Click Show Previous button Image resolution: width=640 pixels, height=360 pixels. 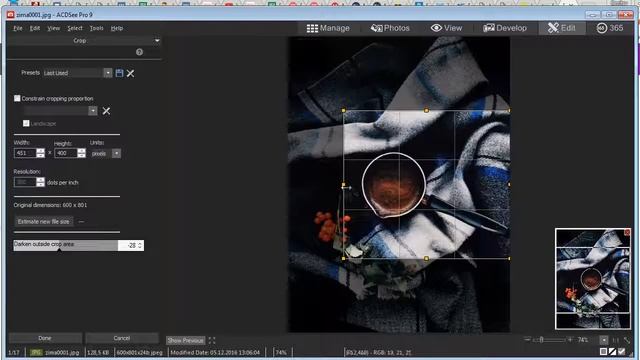pos(185,340)
